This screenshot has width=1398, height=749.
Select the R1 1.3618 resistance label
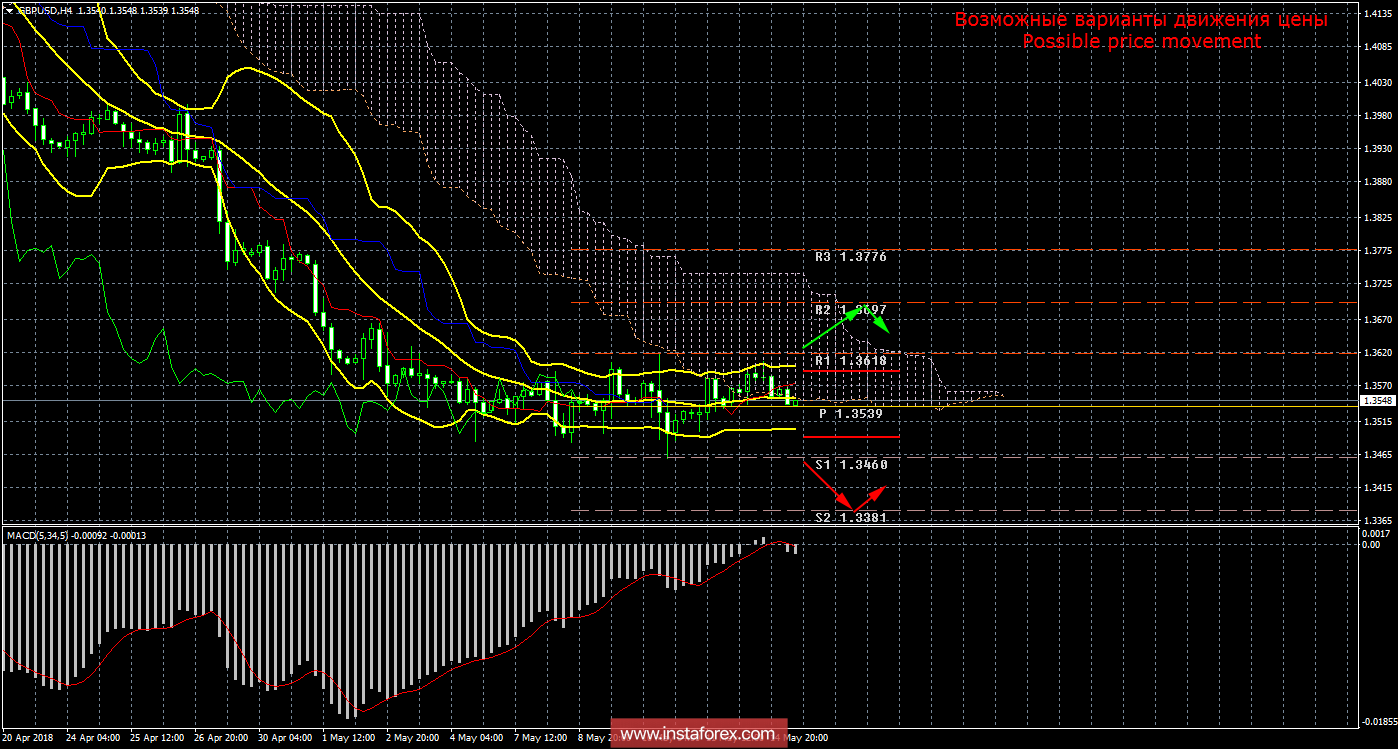851,360
